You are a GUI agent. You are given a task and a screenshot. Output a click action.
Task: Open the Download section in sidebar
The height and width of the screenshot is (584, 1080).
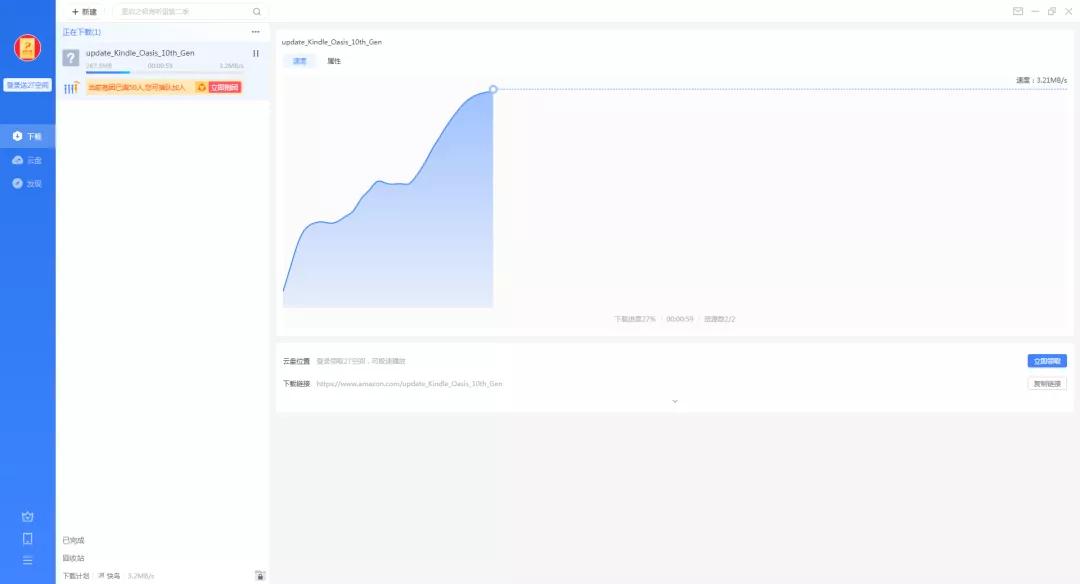tap(28, 136)
